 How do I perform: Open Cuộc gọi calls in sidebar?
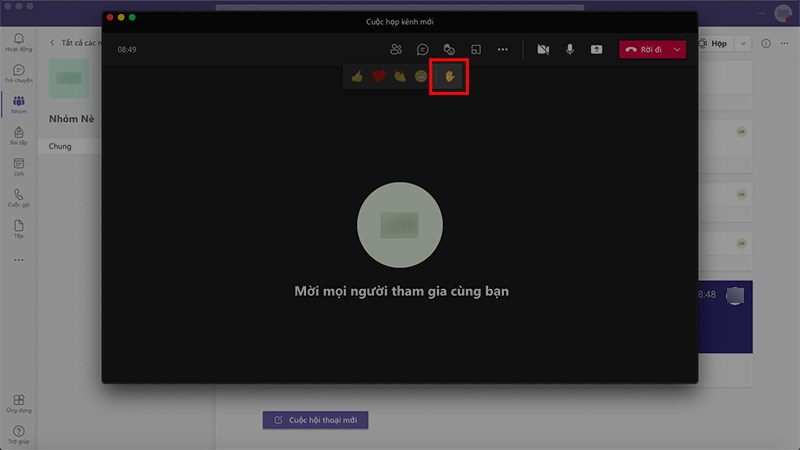19,198
